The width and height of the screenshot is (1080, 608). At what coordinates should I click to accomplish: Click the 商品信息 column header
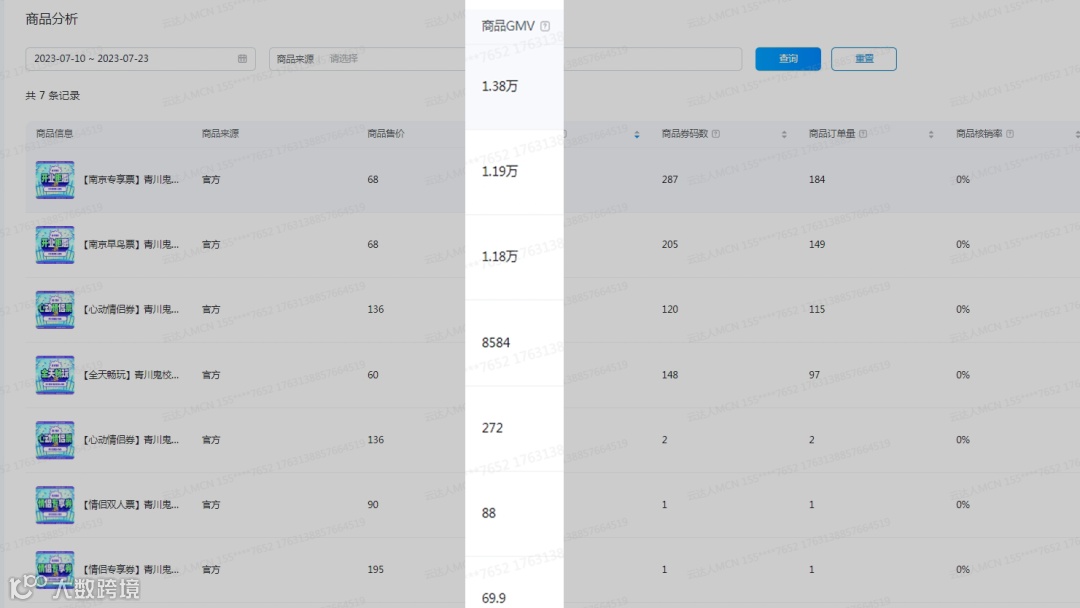tap(54, 134)
